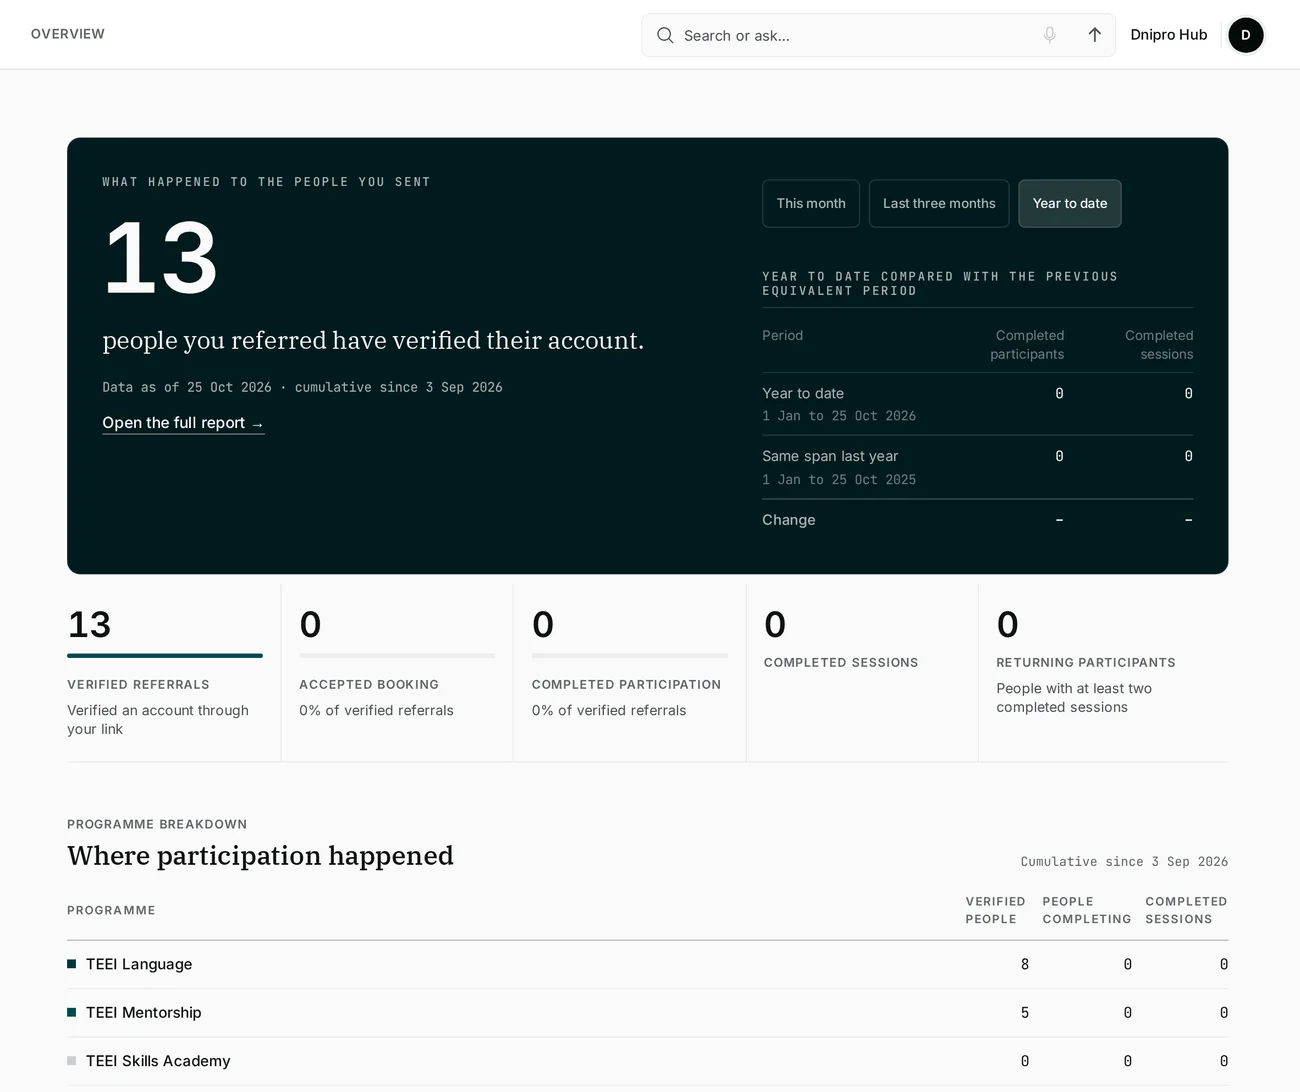This screenshot has width=1300, height=1092.
Task: Click verified people value 8 for TEEI Language
Action: tap(1025, 964)
